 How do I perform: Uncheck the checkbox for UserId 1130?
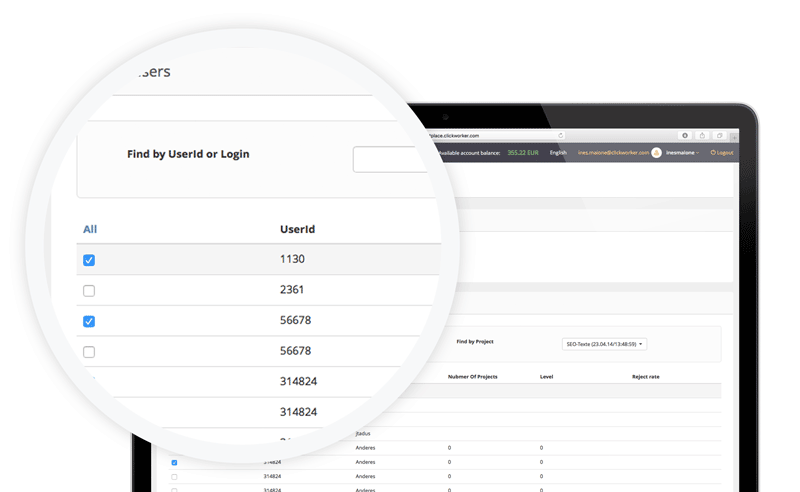pyautogui.click(x=89, y=260)
